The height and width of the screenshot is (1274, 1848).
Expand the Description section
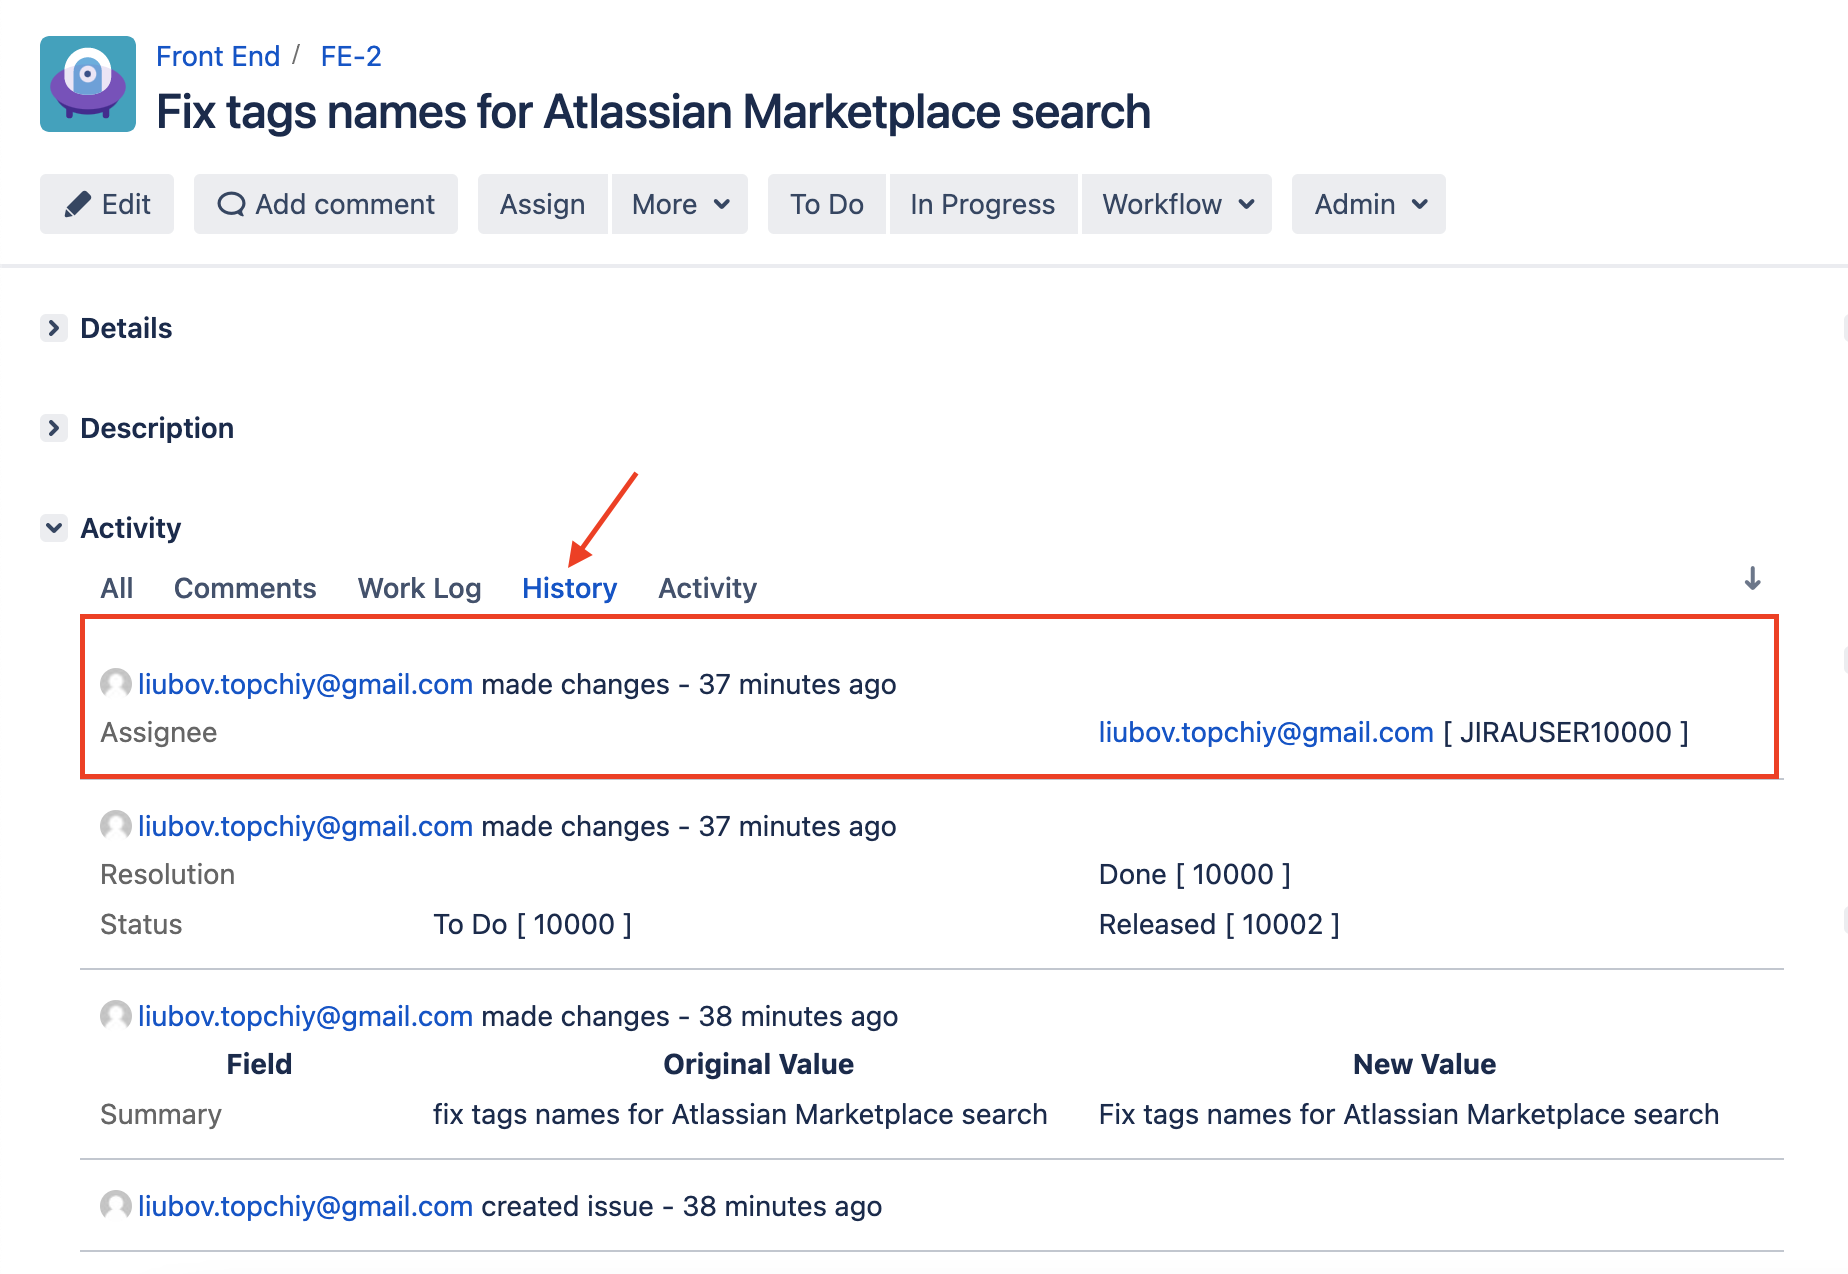point(54,428)
